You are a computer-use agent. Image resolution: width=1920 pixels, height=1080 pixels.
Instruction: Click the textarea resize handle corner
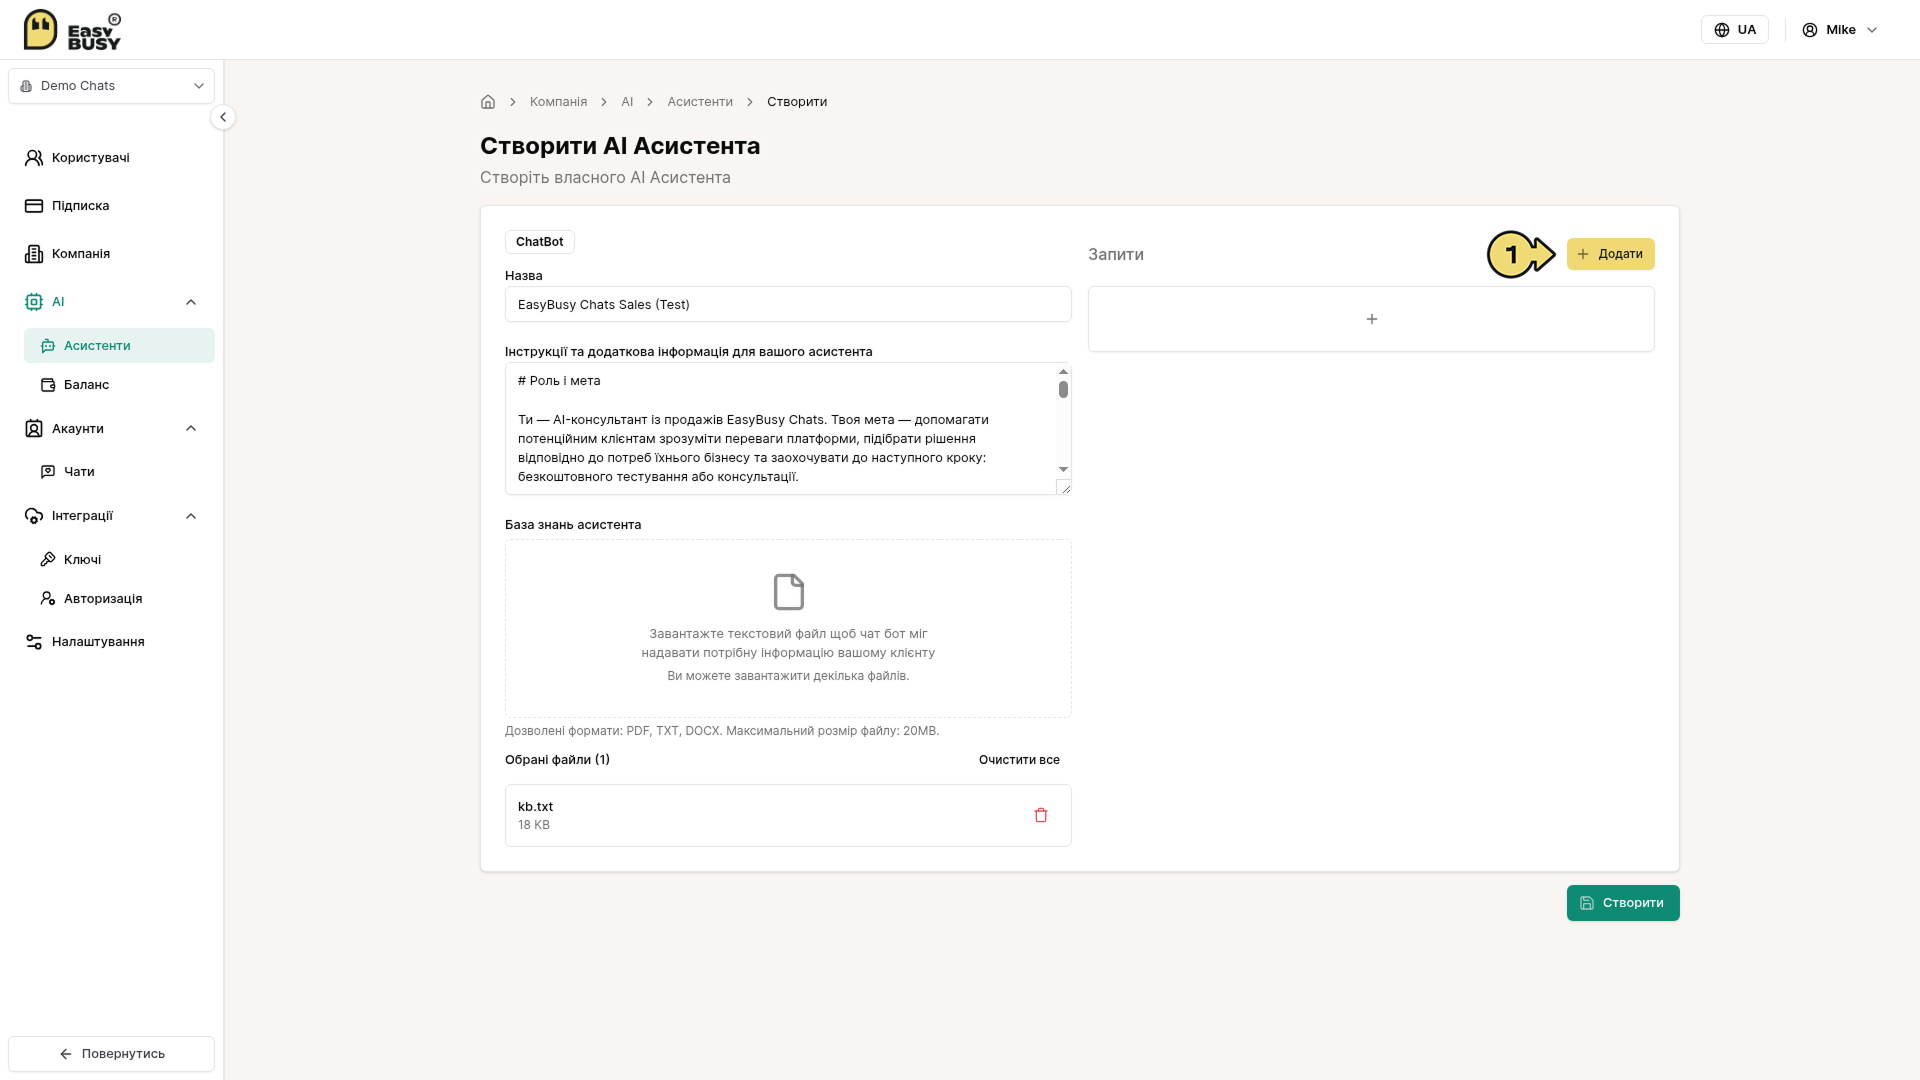(1064, 488)
